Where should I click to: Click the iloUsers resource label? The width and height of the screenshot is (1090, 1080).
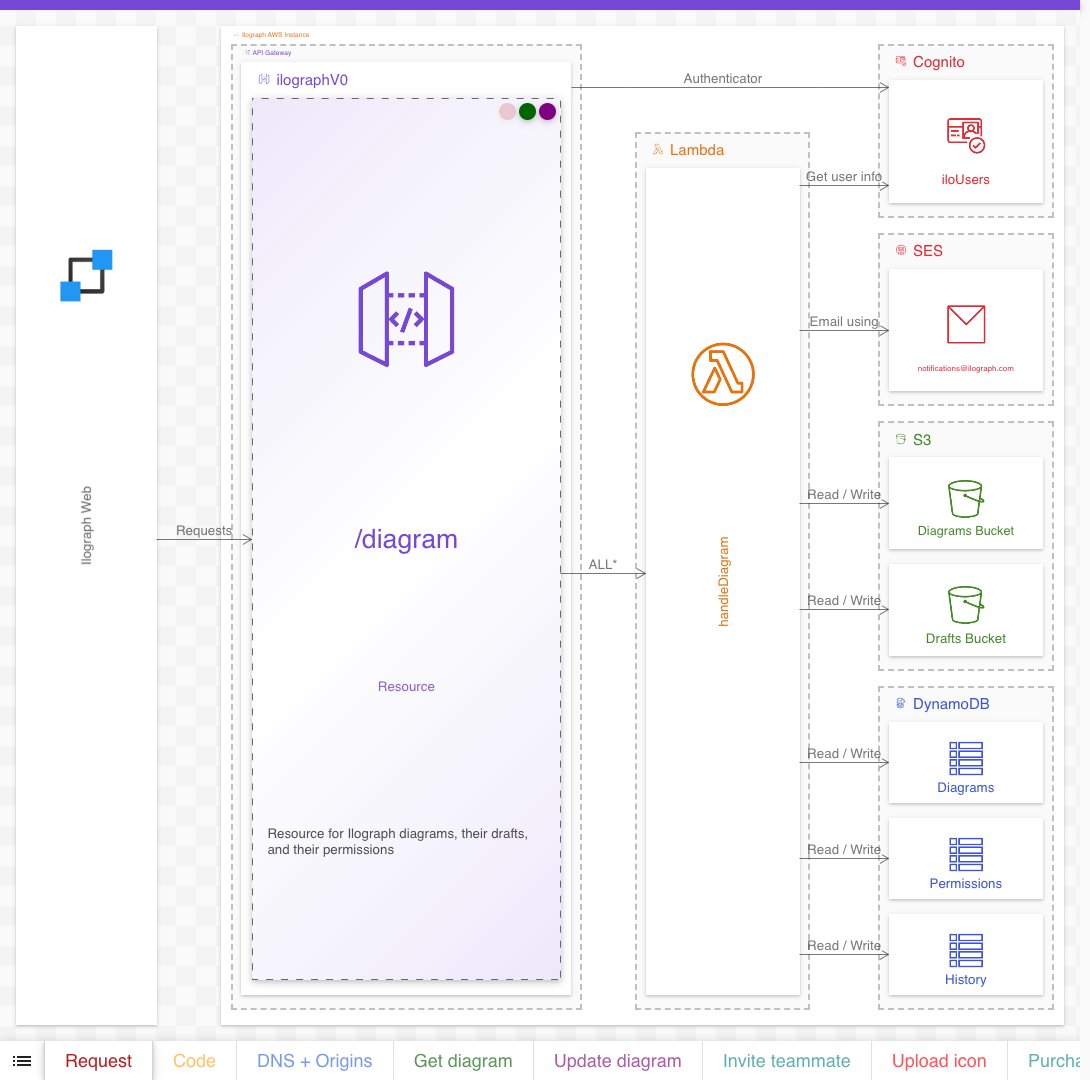coord(966,179)
